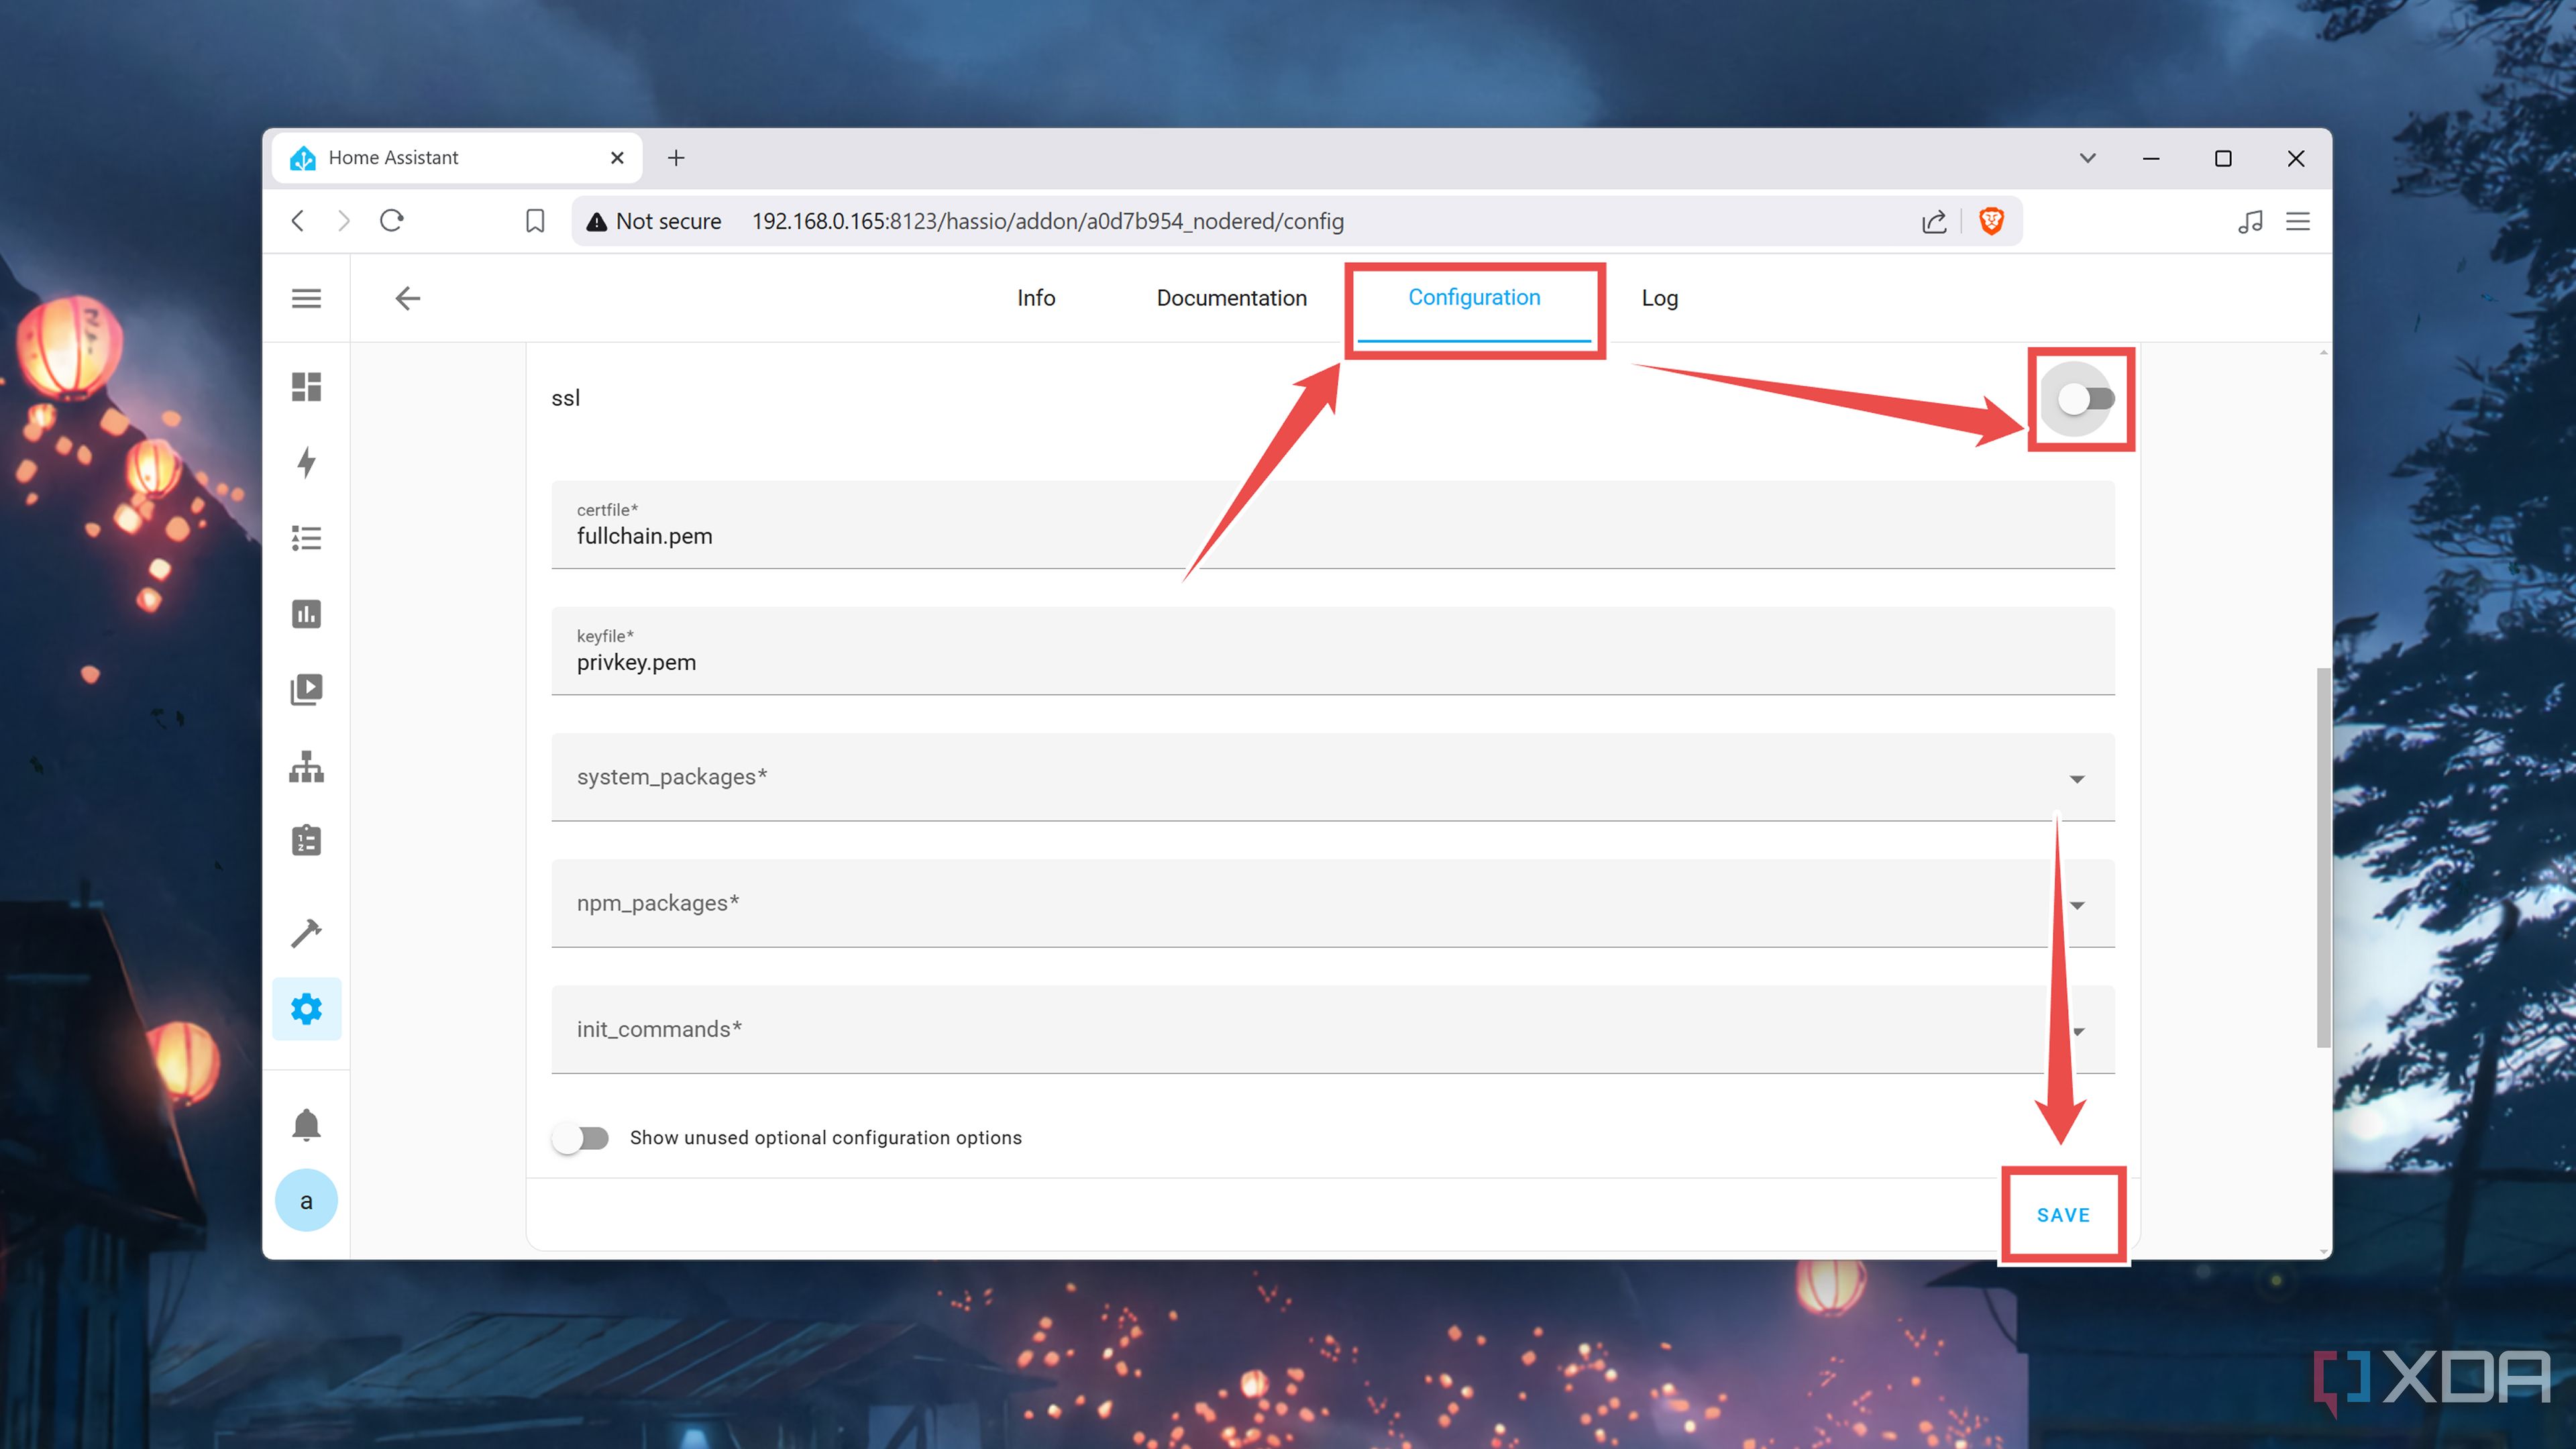Open the To-do lists clipboard icon
Viewport: 2576px width, 1449px height.
(307, 840)
